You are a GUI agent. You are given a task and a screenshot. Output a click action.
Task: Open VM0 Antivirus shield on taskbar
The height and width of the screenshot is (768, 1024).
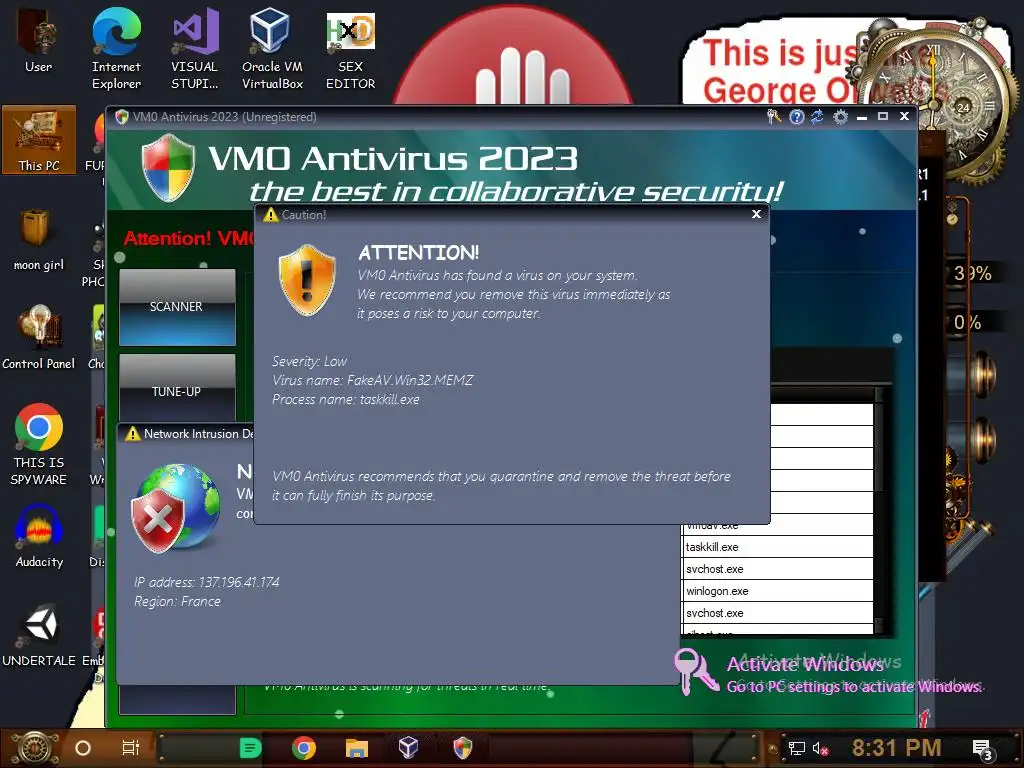tap(462, 748)
